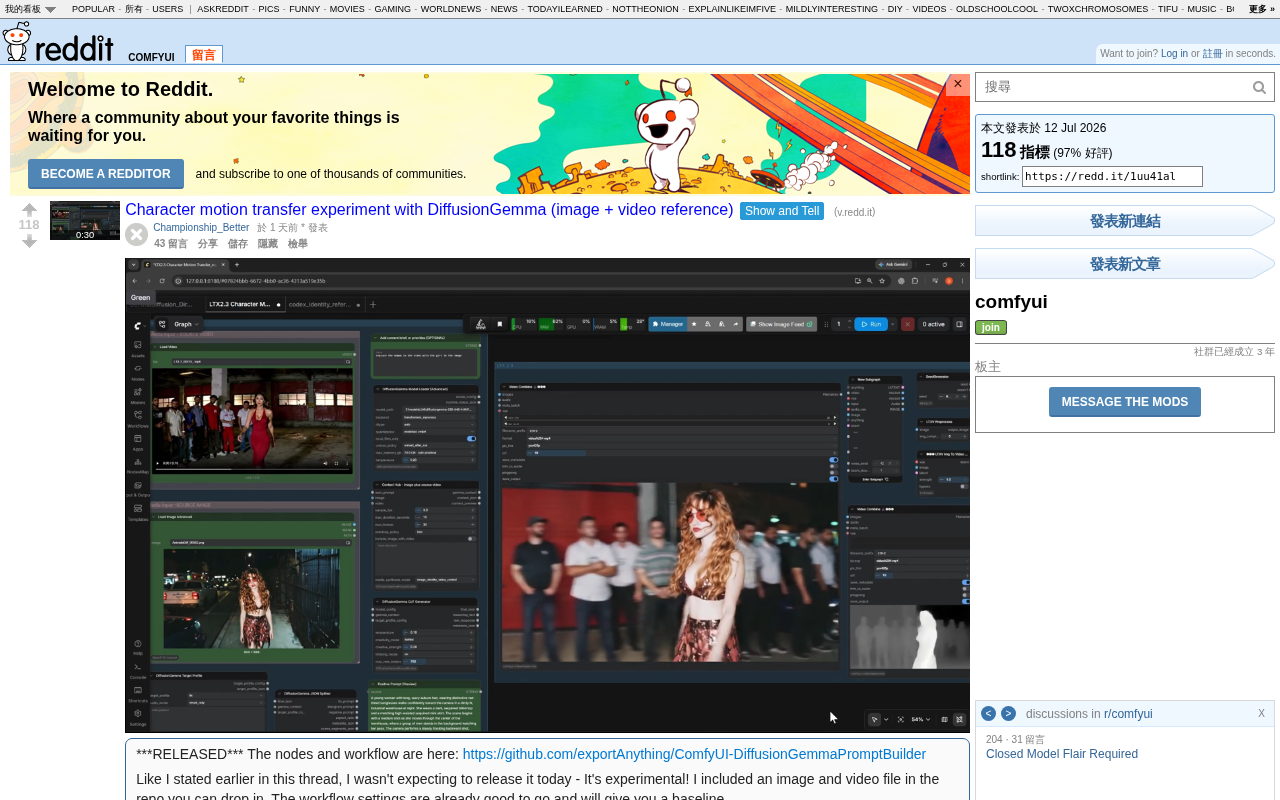The height and width of the screenshot is (800, 1280).
Task: Click 檢舉 to report the post
Action: 298,244
